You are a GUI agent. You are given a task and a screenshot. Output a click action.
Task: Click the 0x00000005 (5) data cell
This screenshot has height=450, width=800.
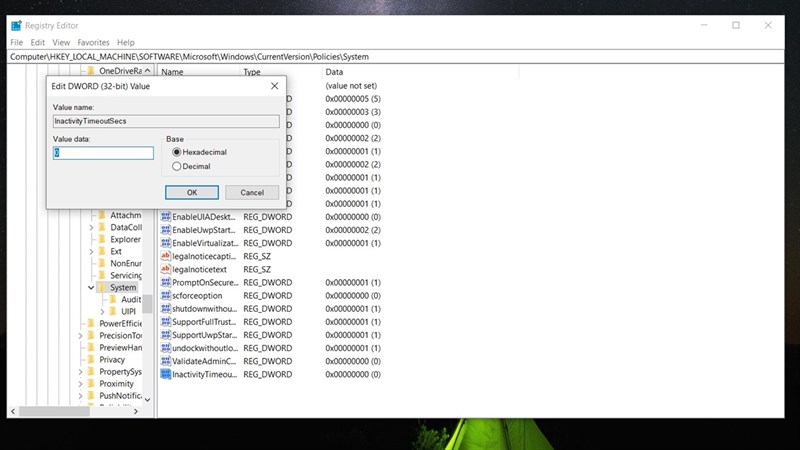coord(353,98)
